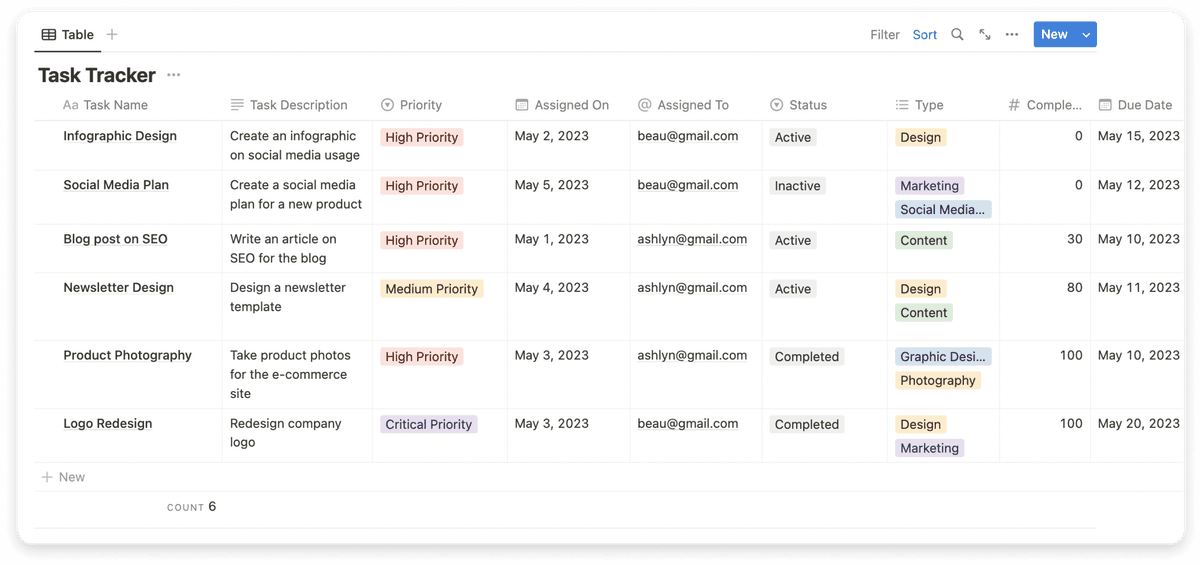Click the blue Sort option
The width and height of the screenshot is (1200, 565).
click(x=925, y=34)
